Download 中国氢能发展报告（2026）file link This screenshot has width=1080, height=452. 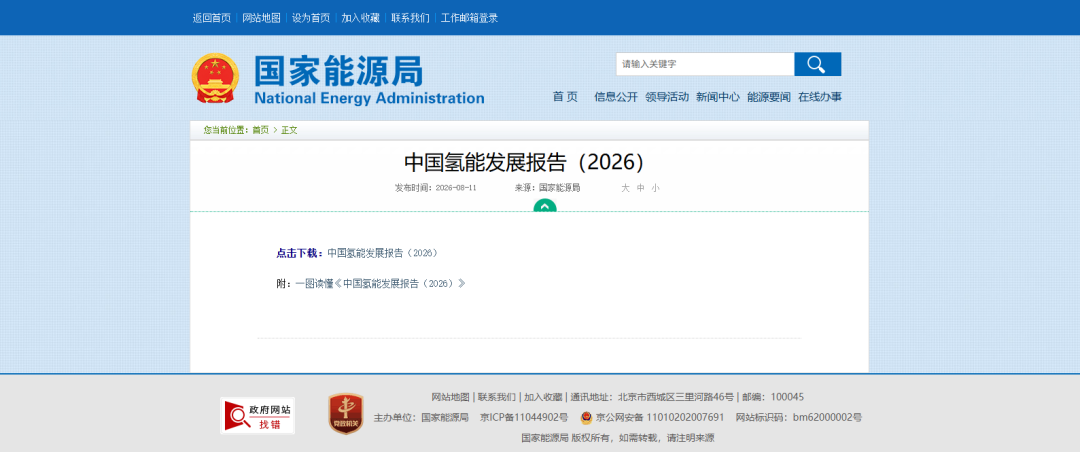382,253
